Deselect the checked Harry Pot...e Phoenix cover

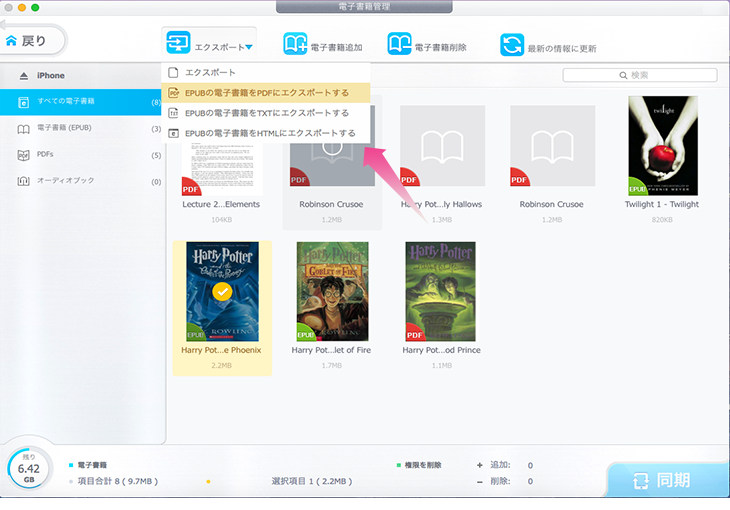pos(222,292)
